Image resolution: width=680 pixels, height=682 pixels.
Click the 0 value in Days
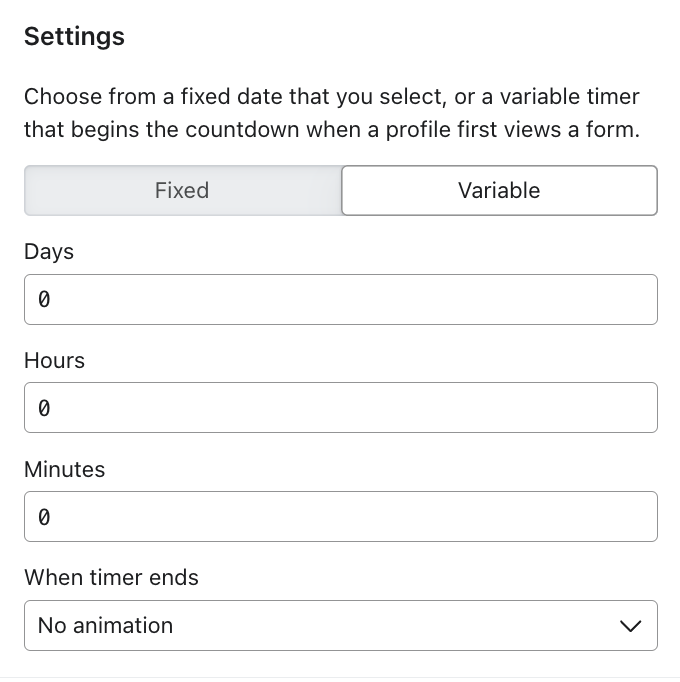[x=44, y=300]
